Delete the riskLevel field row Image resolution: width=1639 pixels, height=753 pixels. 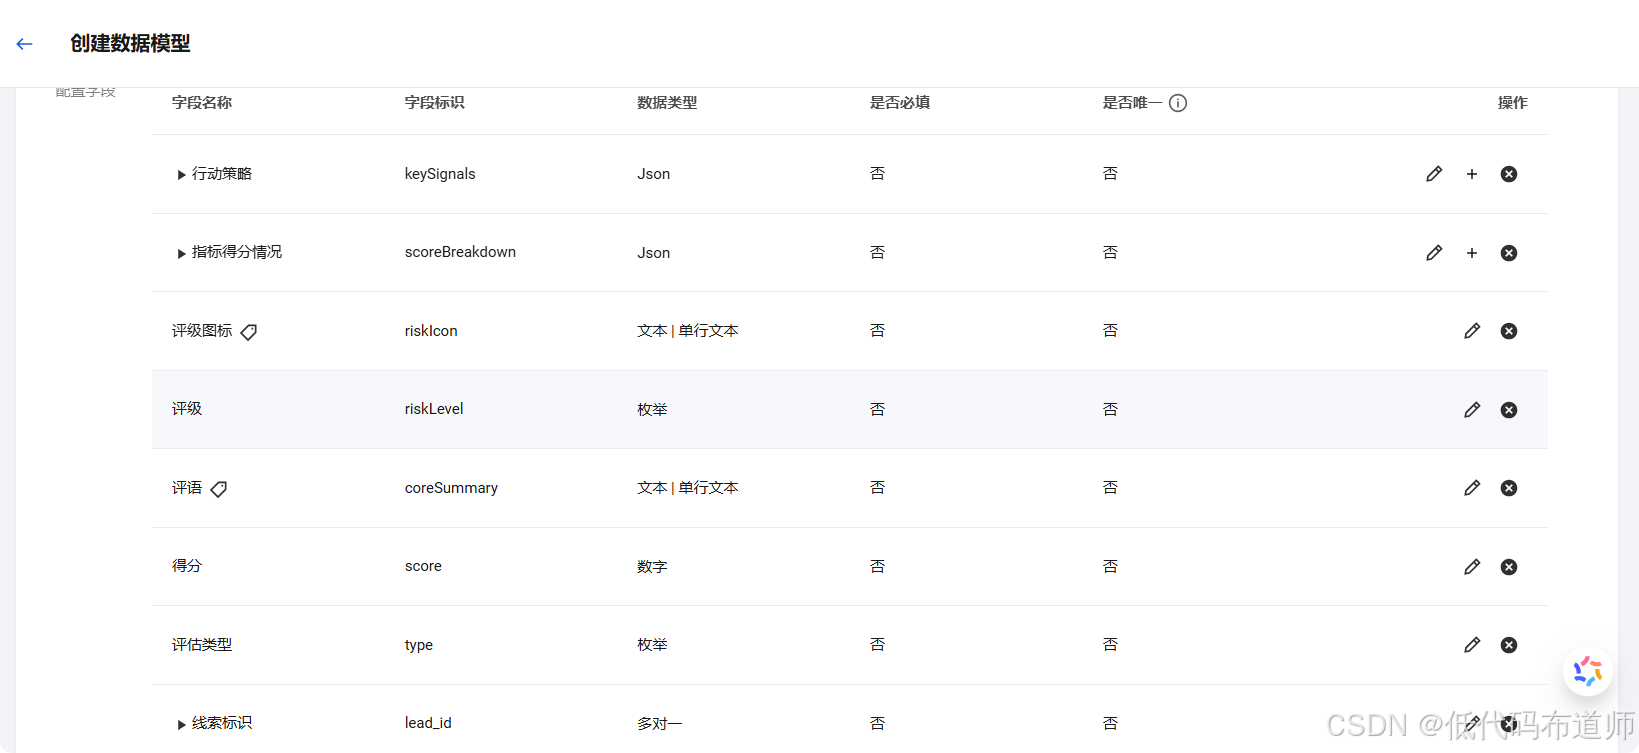point(1509,410)
